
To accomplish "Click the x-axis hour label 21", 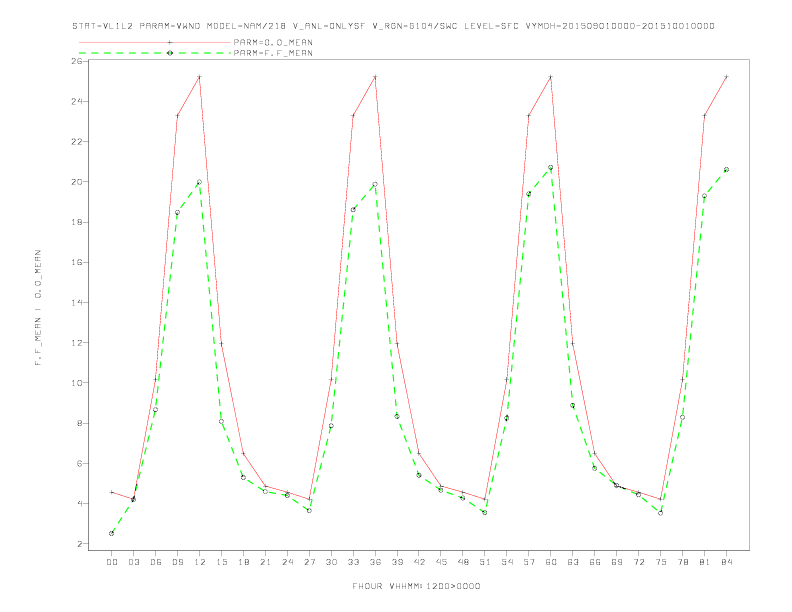I will (x=265, y=562).
